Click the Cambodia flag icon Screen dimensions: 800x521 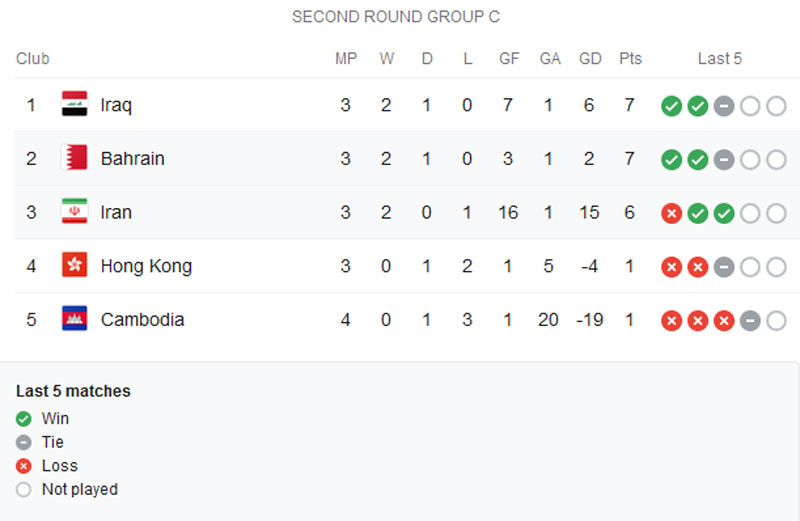[74, 318]
